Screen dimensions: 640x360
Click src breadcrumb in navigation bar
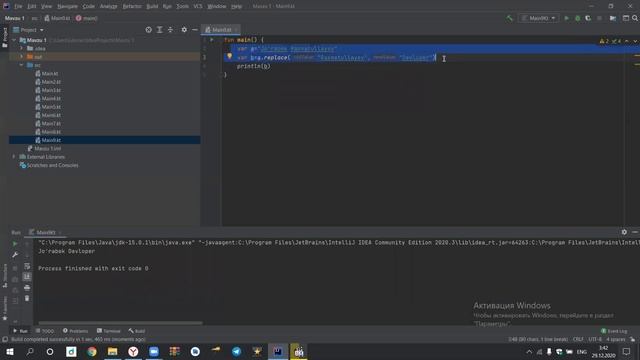[34, 18]
